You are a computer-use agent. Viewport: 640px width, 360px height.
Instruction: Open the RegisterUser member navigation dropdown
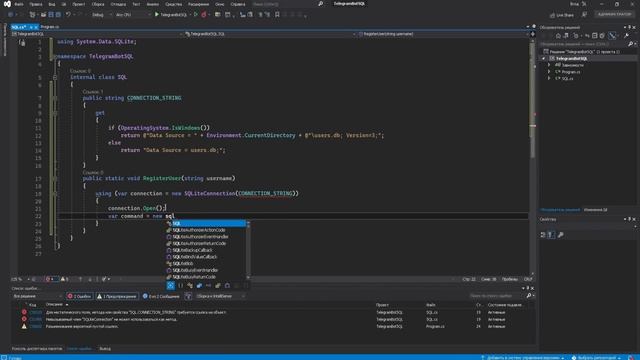click(443, 34)
